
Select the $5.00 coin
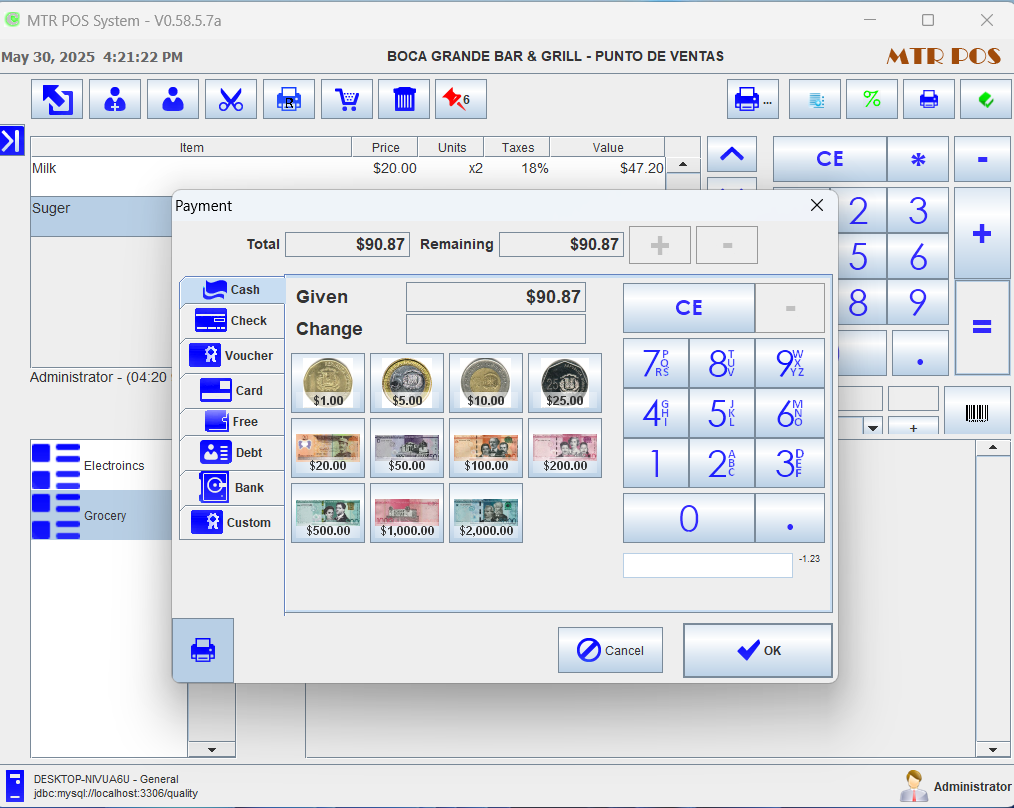tap(407, 383)
